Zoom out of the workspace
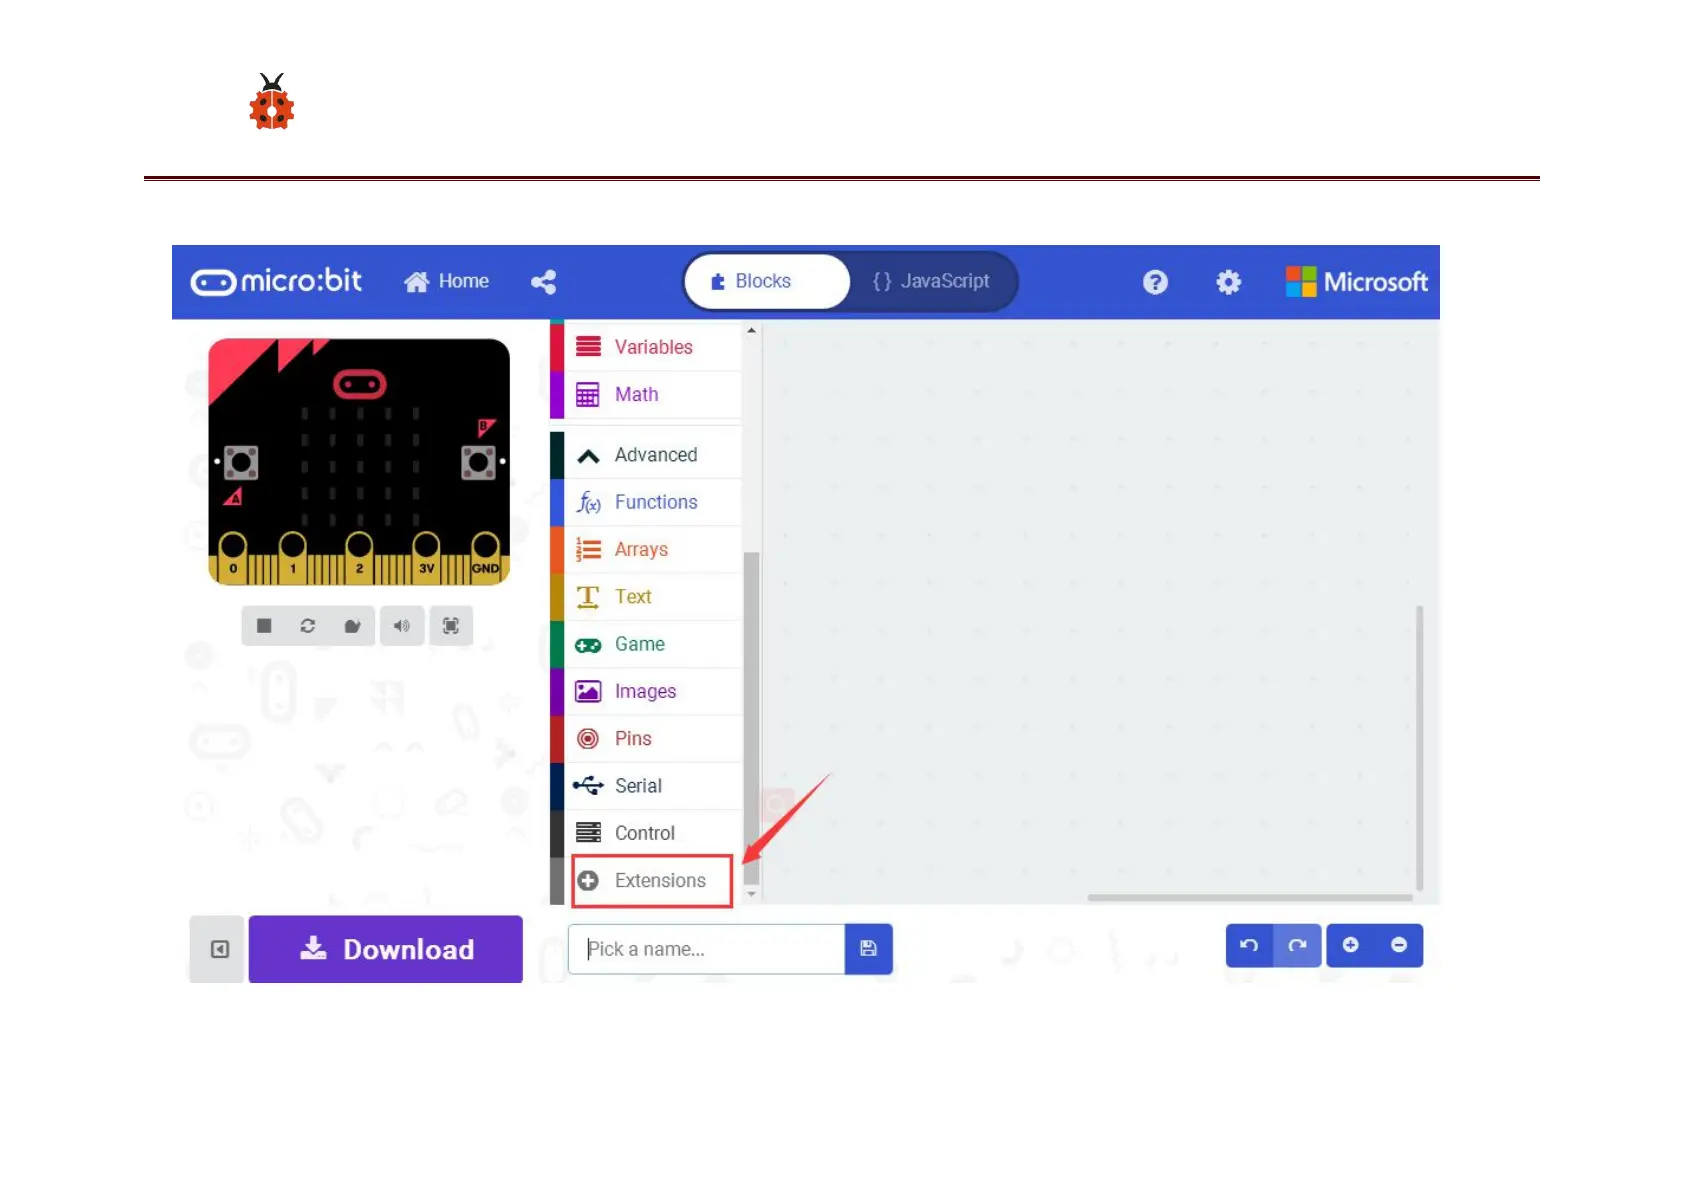 click(x=1399, y=945)
